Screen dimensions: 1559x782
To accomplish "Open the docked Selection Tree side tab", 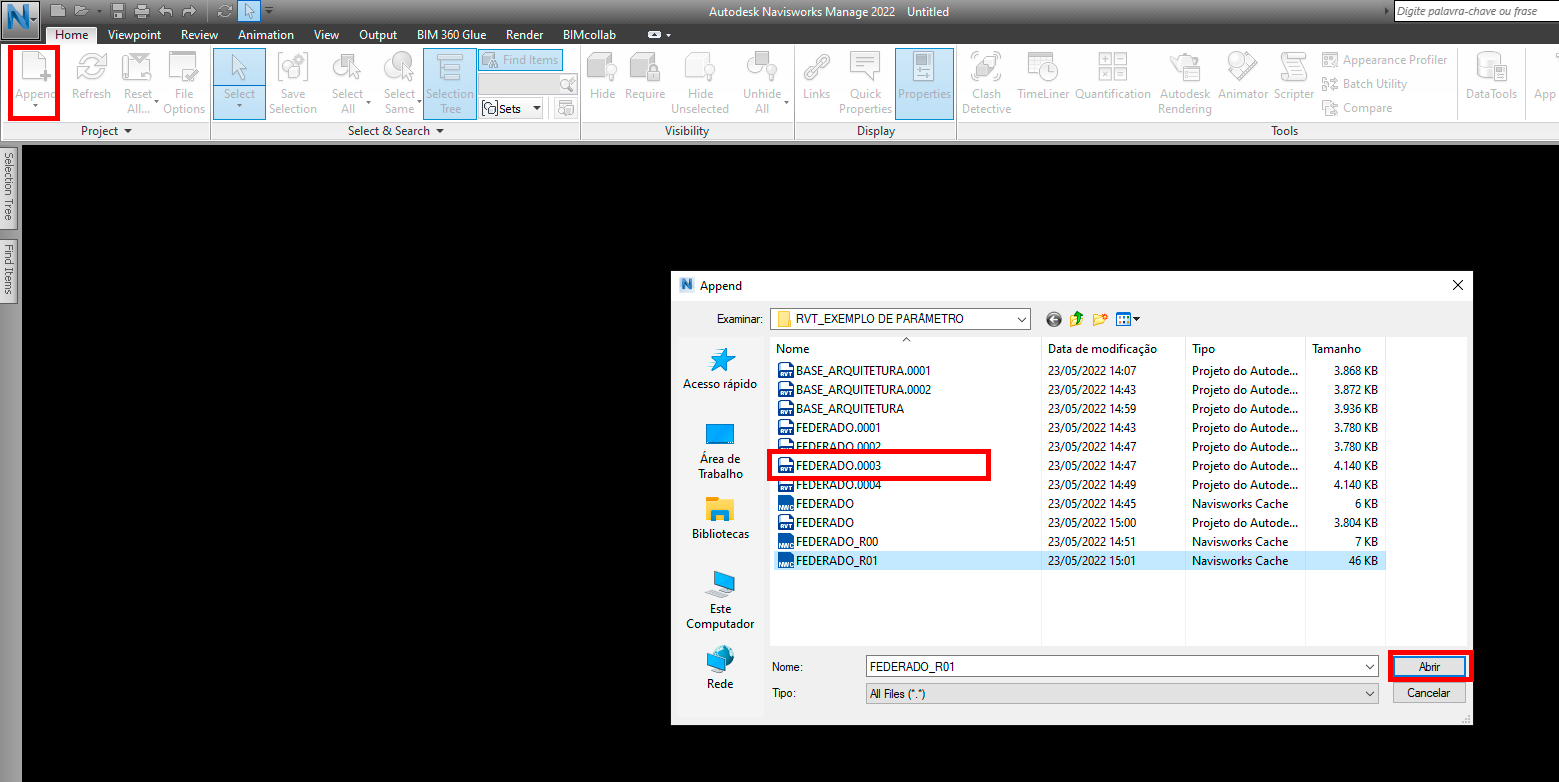I will pos(8,188).
